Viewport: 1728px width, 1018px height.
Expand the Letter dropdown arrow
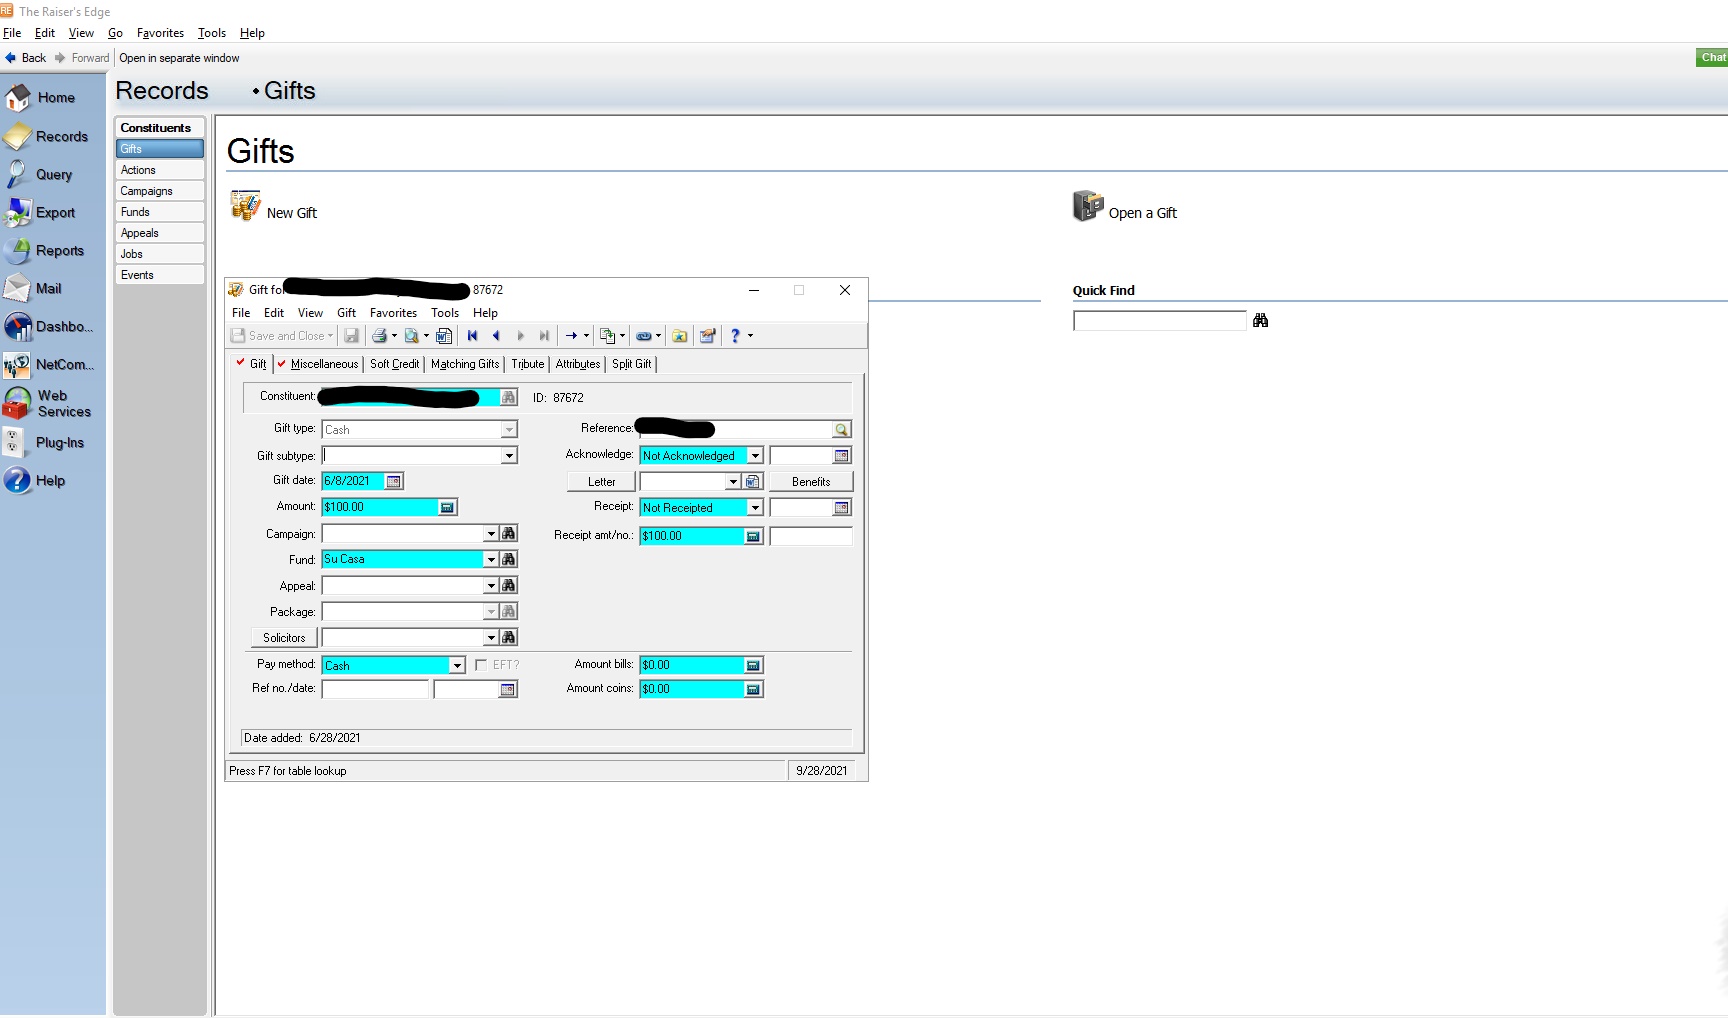733,482
